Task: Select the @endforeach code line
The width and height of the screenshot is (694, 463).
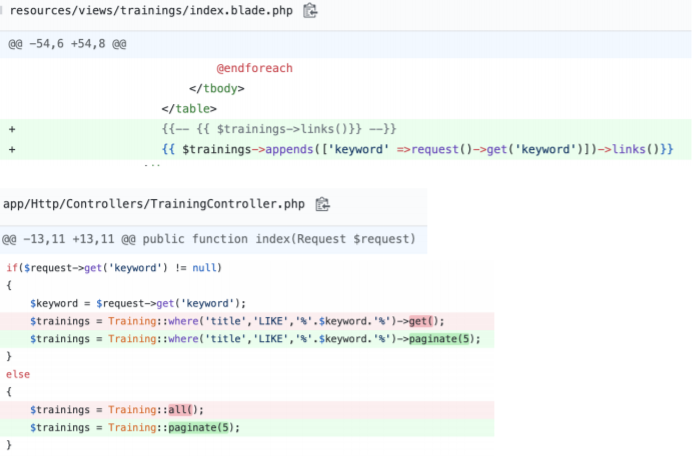Action: tap(254, 69)
